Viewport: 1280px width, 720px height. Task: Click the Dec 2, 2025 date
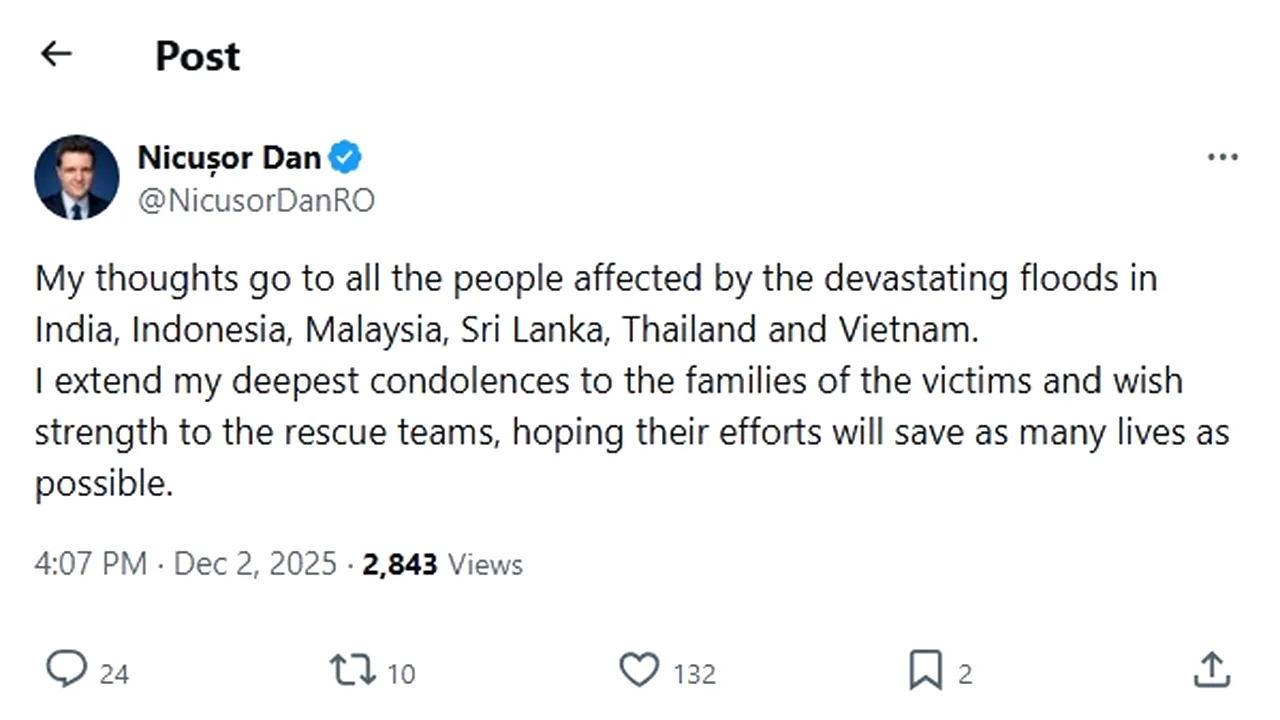(255, 564)
